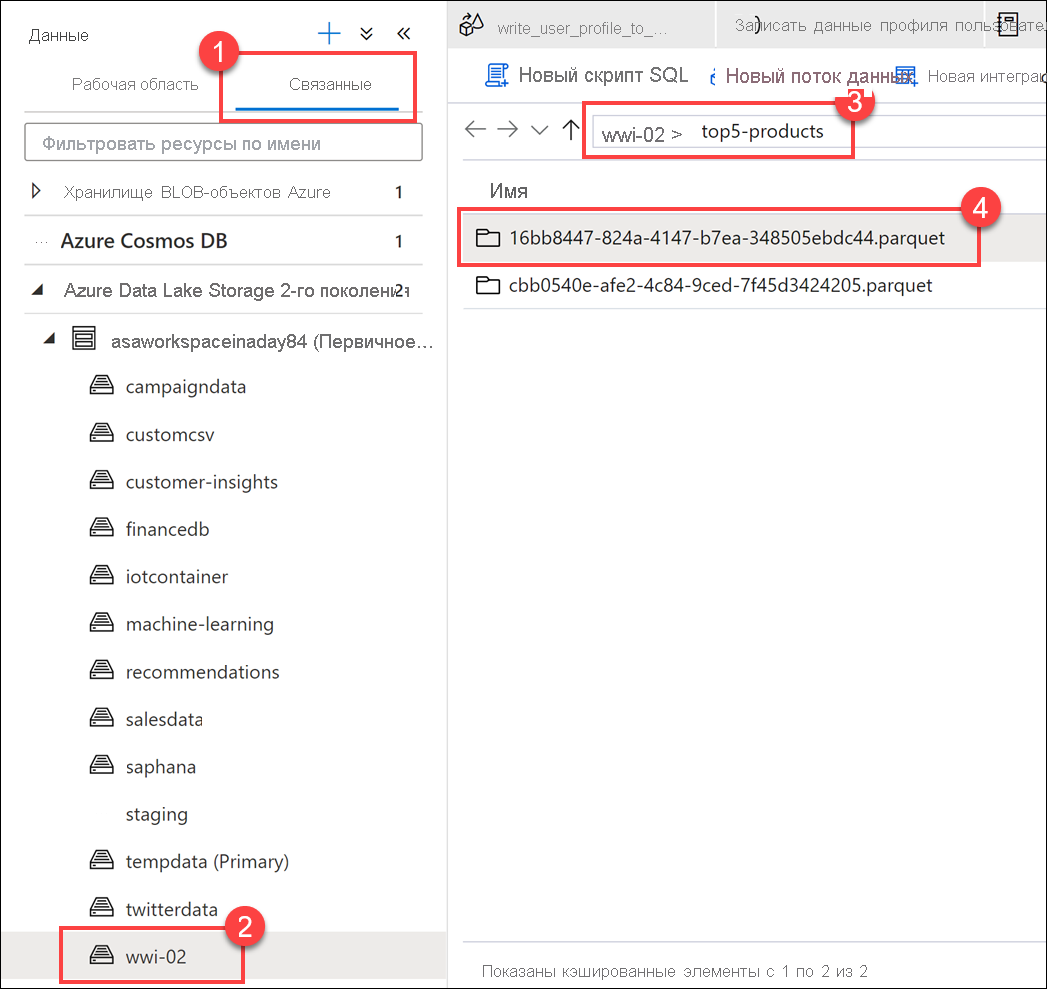1047x989 pixels.
Task: Open the customcsv container
Action: pos(170,434)
